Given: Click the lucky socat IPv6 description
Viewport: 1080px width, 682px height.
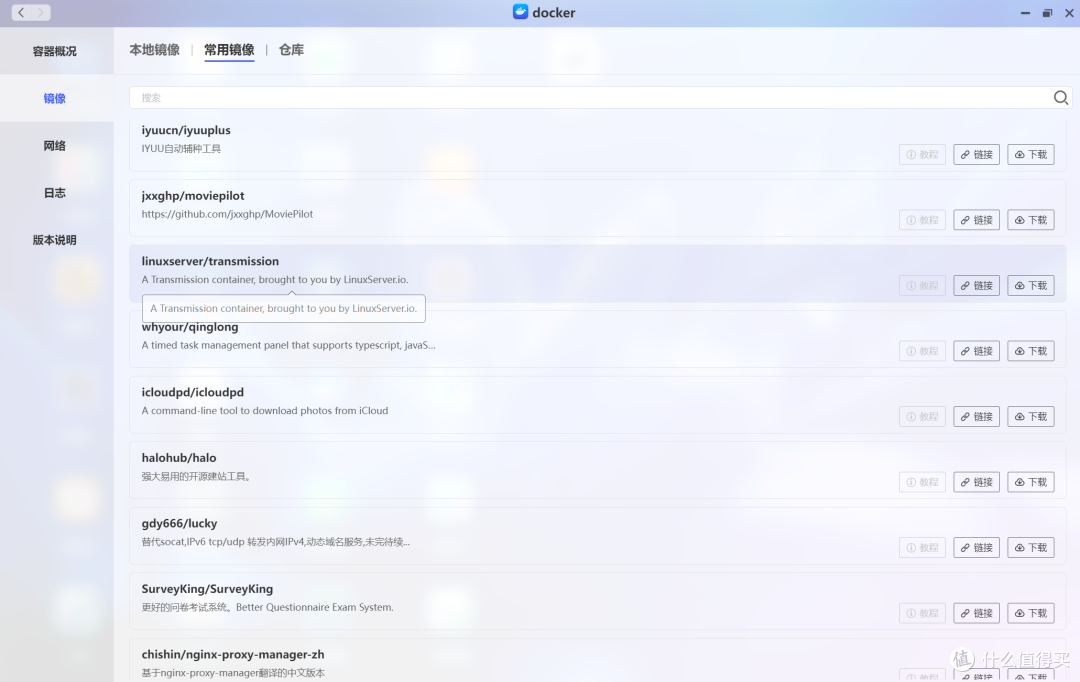Looking at the screenshot, I should (276, 541).
